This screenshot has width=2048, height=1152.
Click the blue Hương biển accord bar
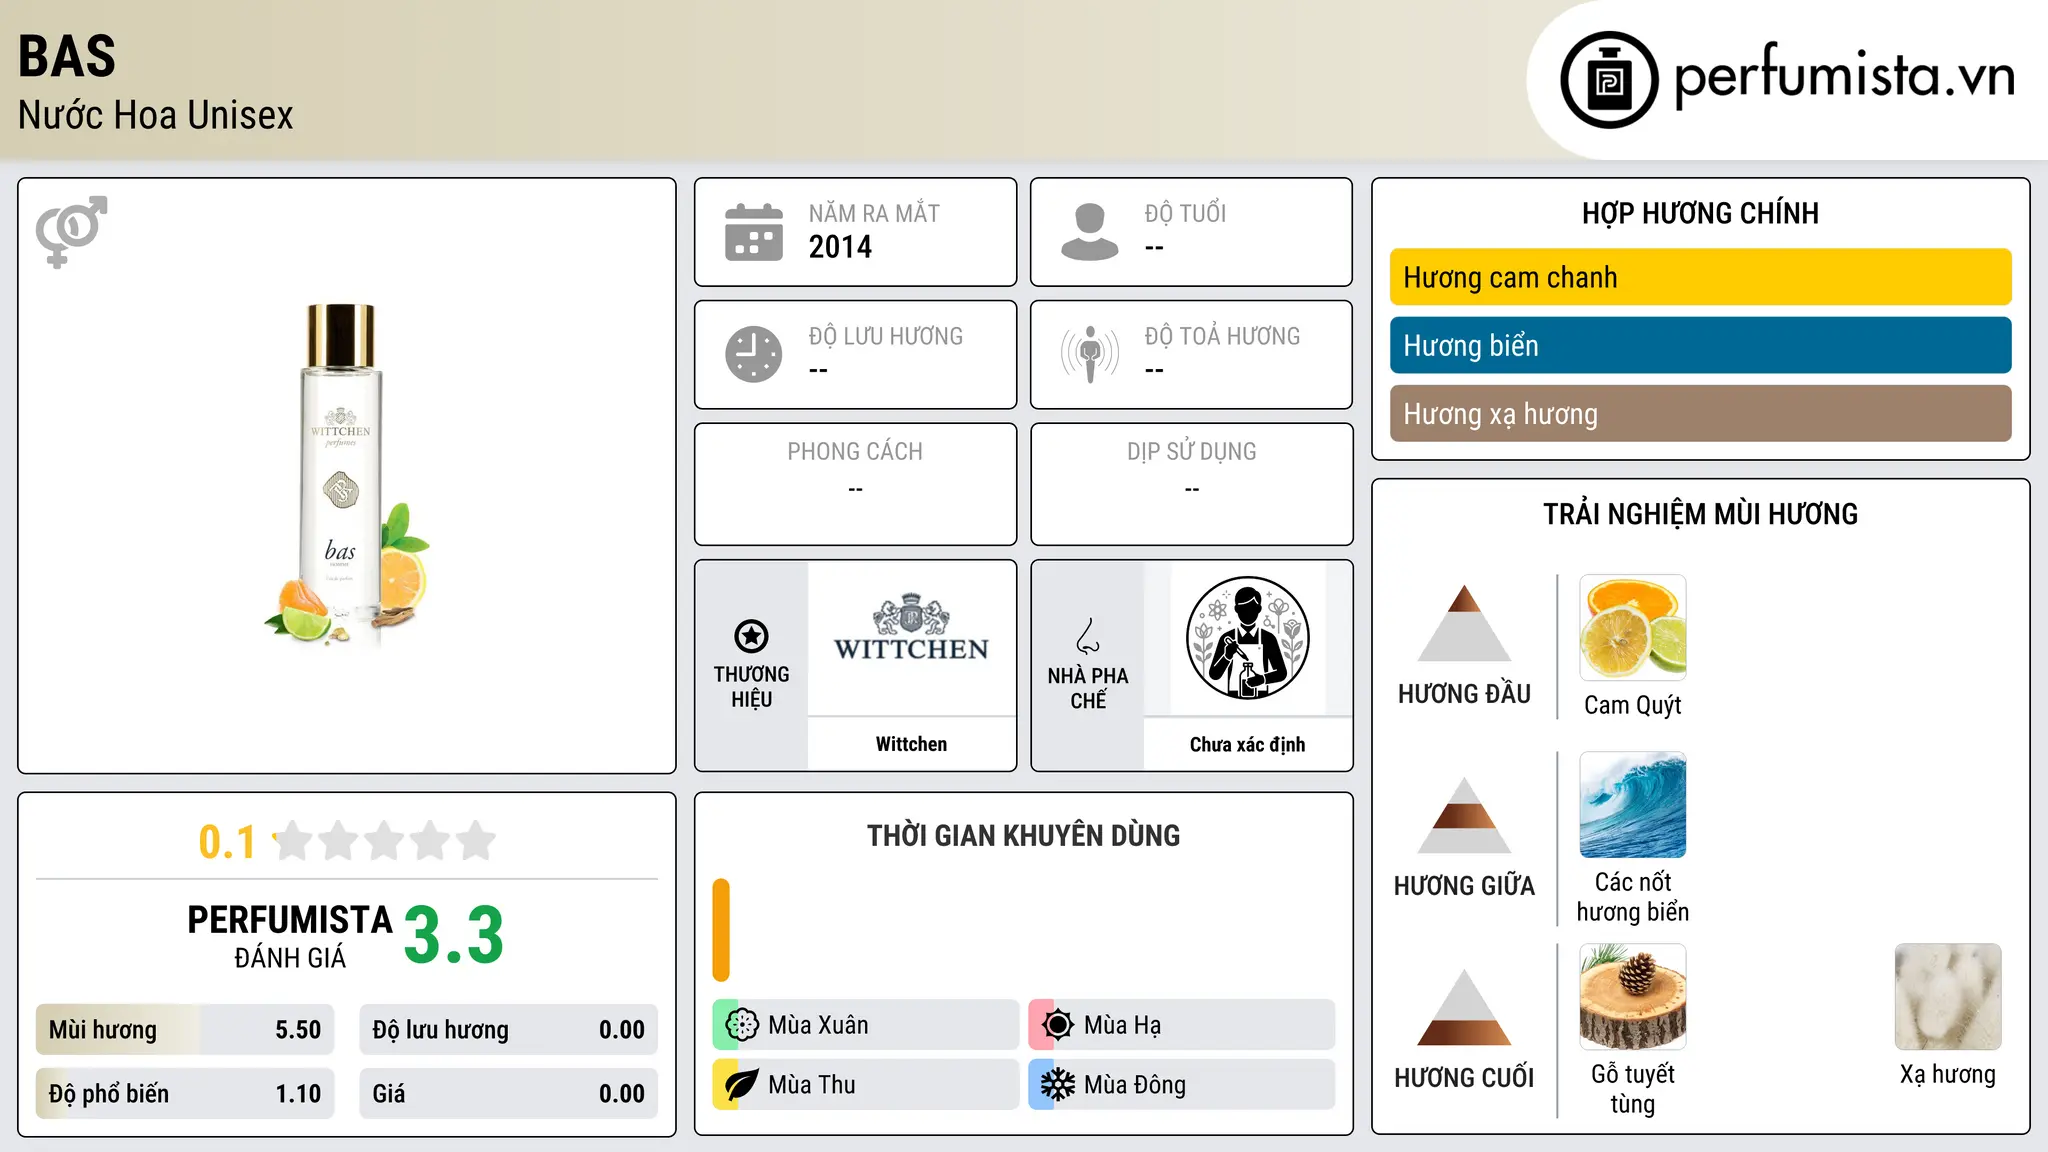tap(1700, 345)
